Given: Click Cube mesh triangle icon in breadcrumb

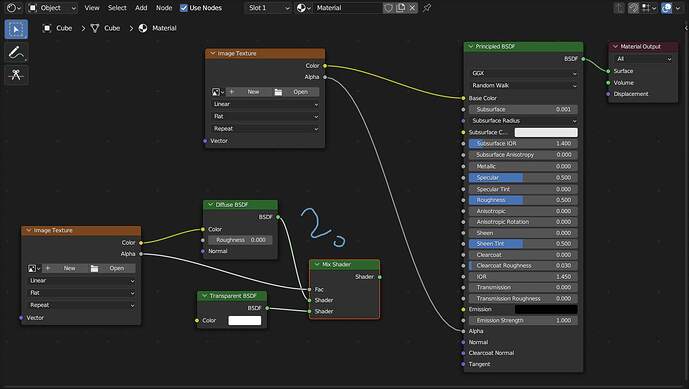Looking at the screenshot, I should pos(94,28).
